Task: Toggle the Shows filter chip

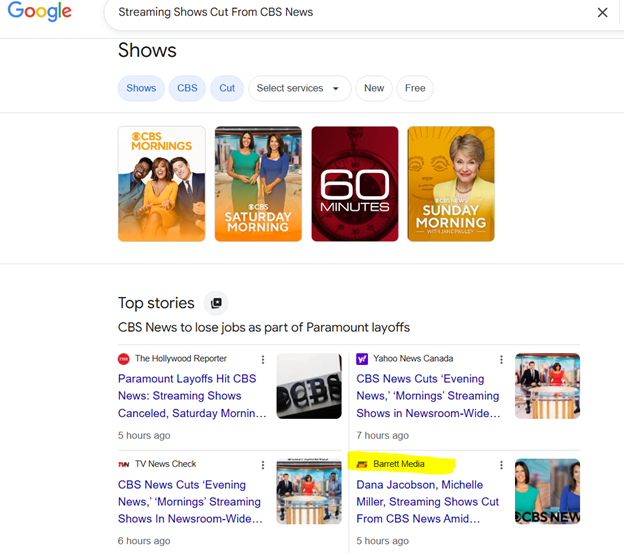Action: coord(141,88)
